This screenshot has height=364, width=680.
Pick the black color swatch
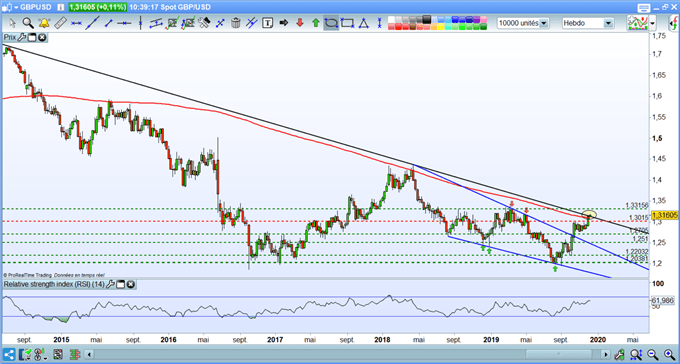(x=427, y=20)
